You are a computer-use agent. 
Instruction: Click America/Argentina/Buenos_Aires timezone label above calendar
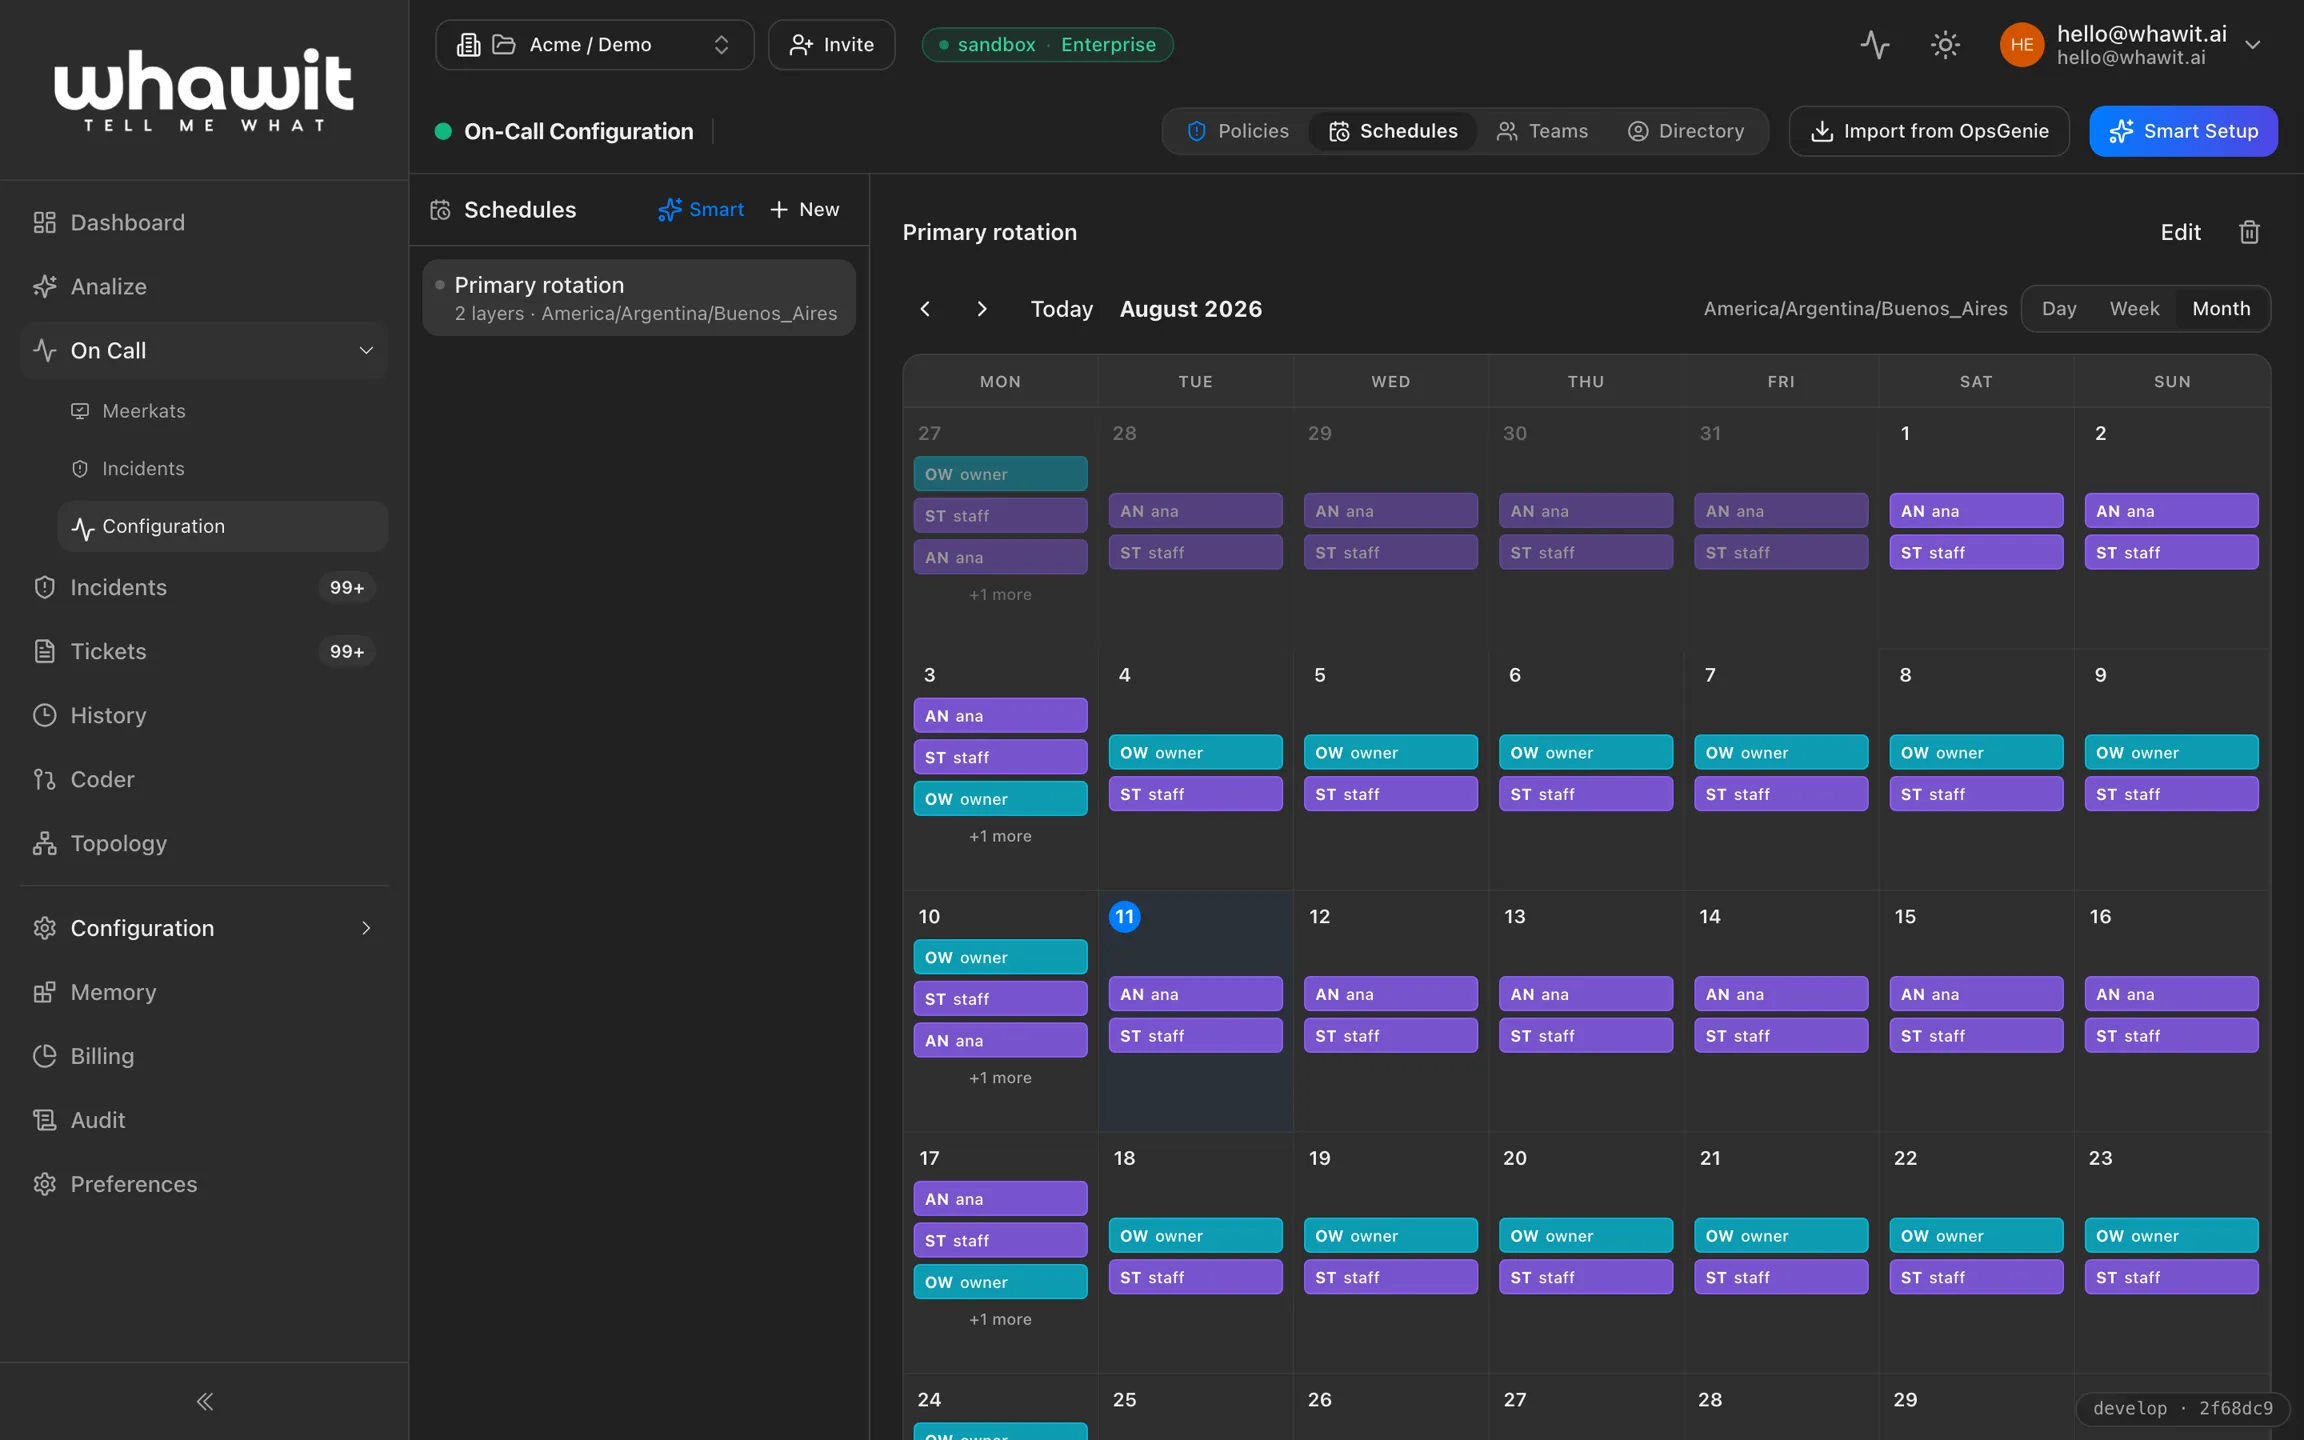click(1855, 309)
